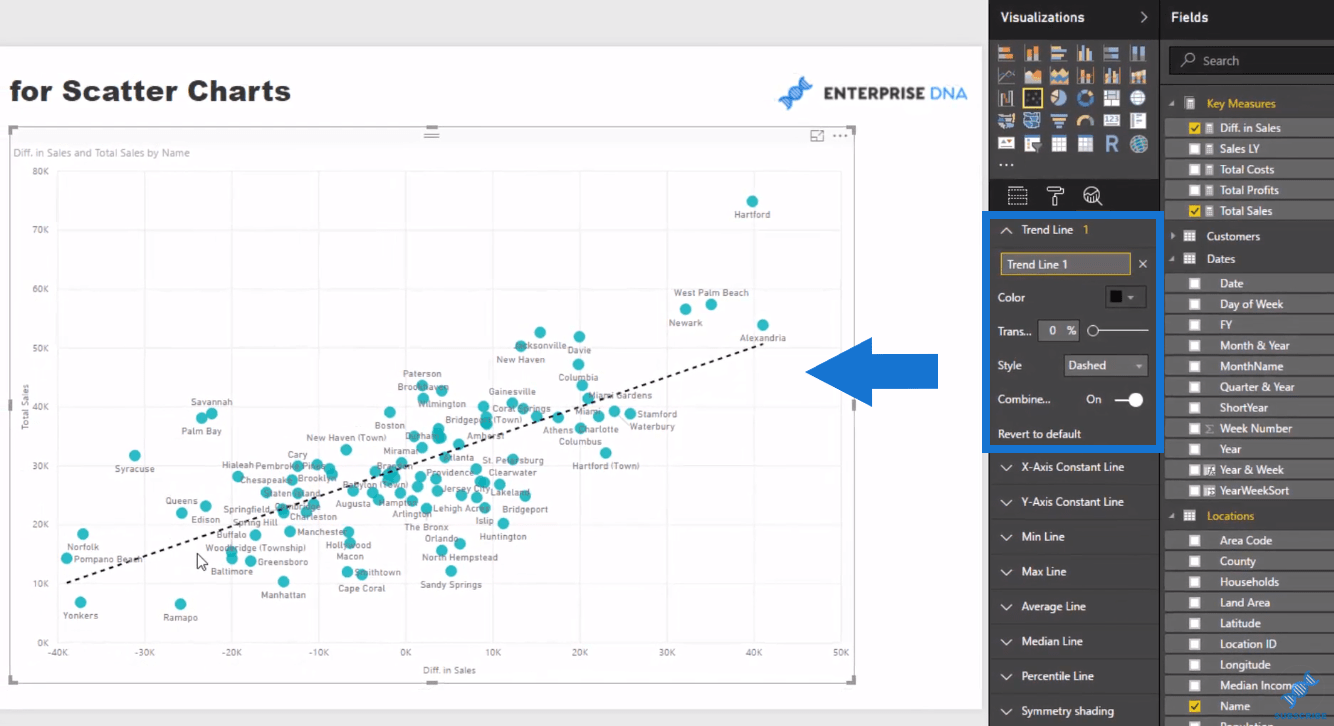Click the Fields Search box
This screenshot has height=726, width=1334.
[1252, 60]
